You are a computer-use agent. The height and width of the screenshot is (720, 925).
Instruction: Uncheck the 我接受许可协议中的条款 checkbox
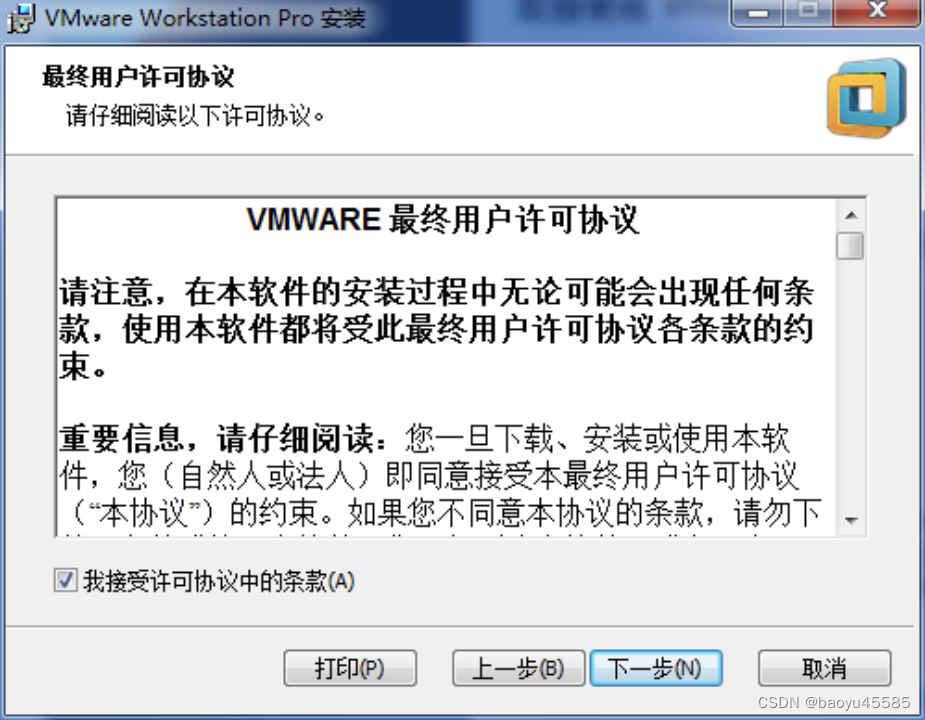pos(65,580)
